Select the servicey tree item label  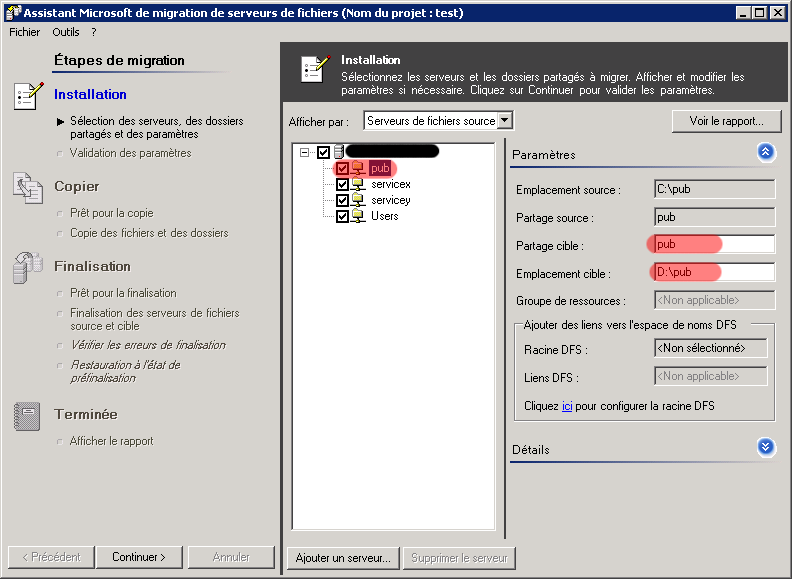coord(391,201)
